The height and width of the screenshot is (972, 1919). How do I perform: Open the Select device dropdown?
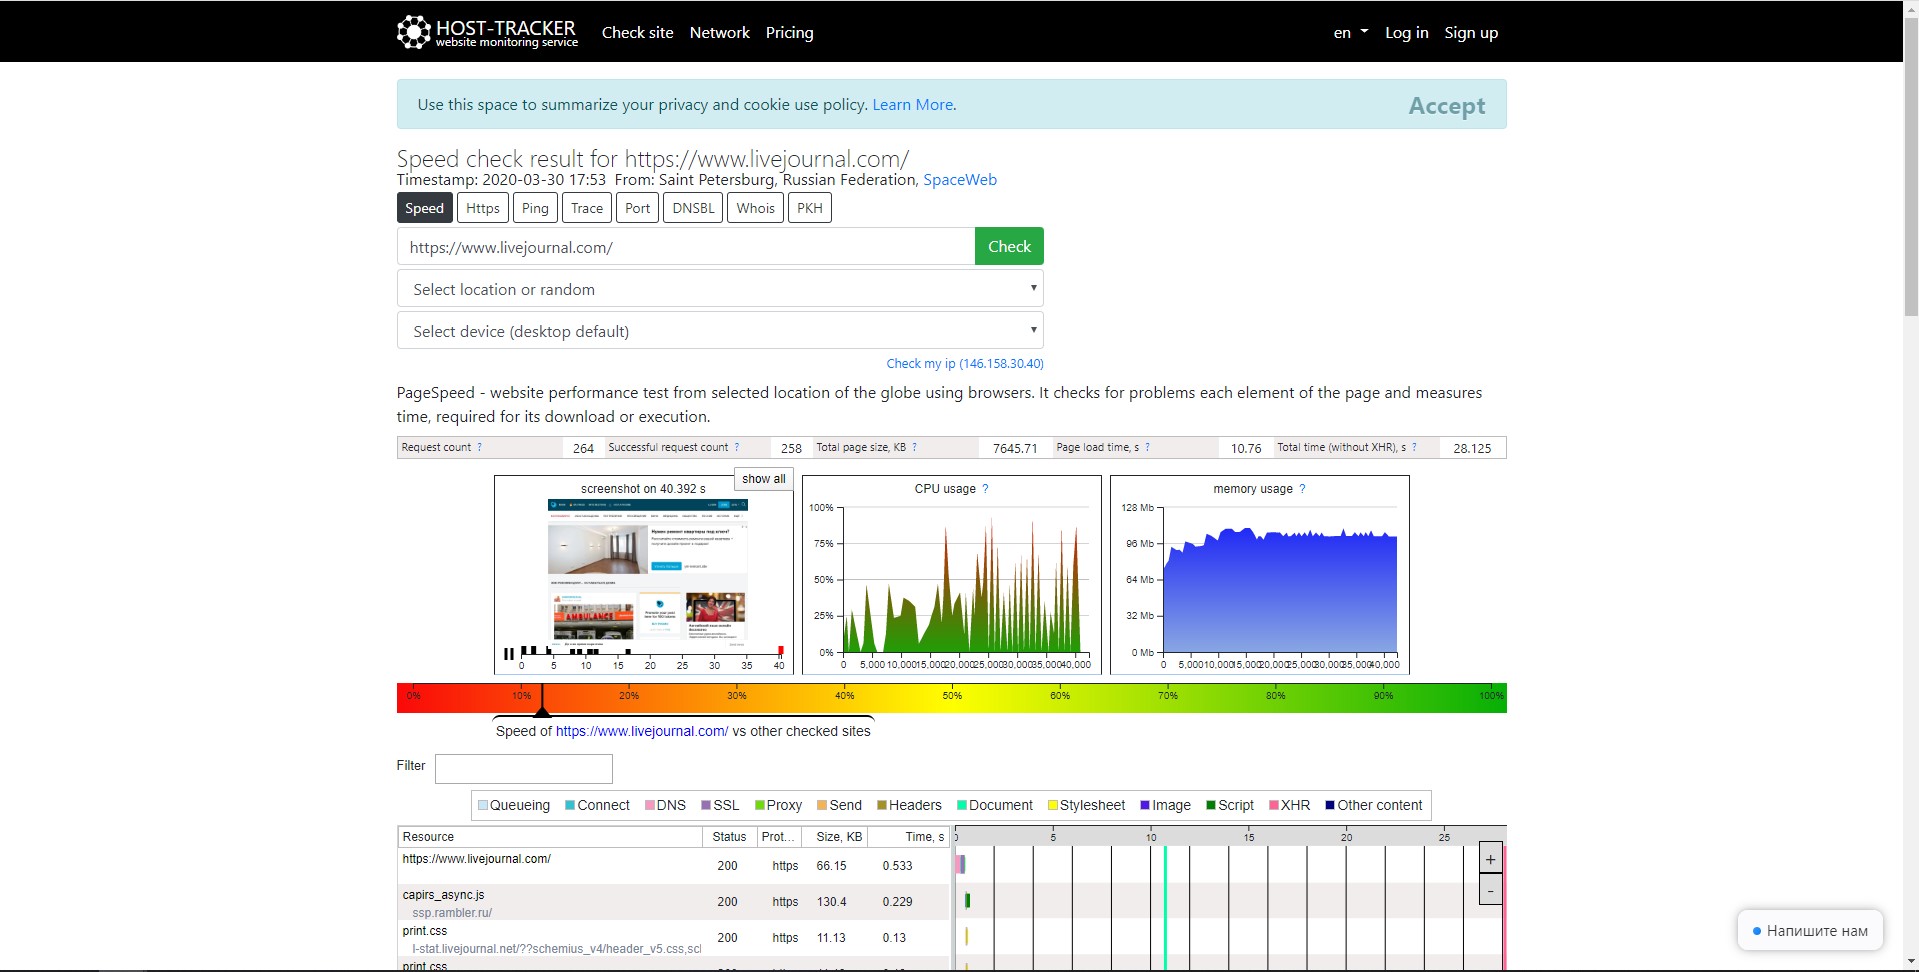(720, 331)
